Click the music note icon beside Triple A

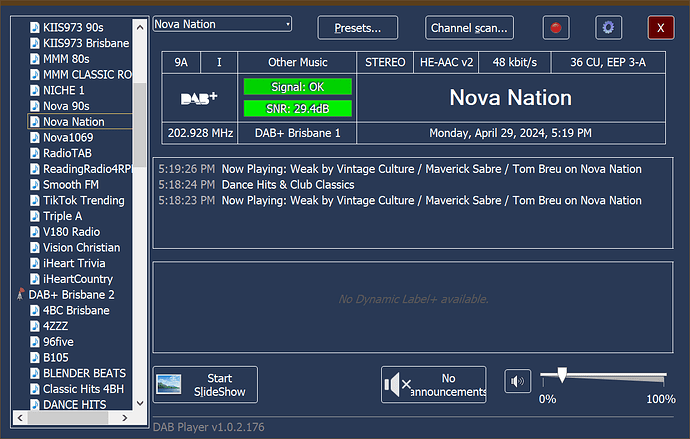coord(35,216)
